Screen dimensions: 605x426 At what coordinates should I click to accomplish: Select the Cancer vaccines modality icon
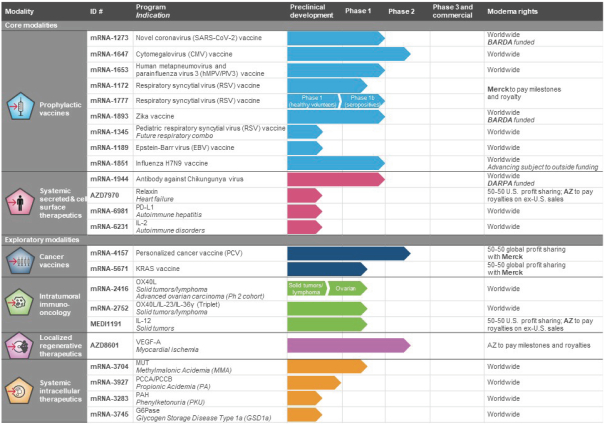21,261
